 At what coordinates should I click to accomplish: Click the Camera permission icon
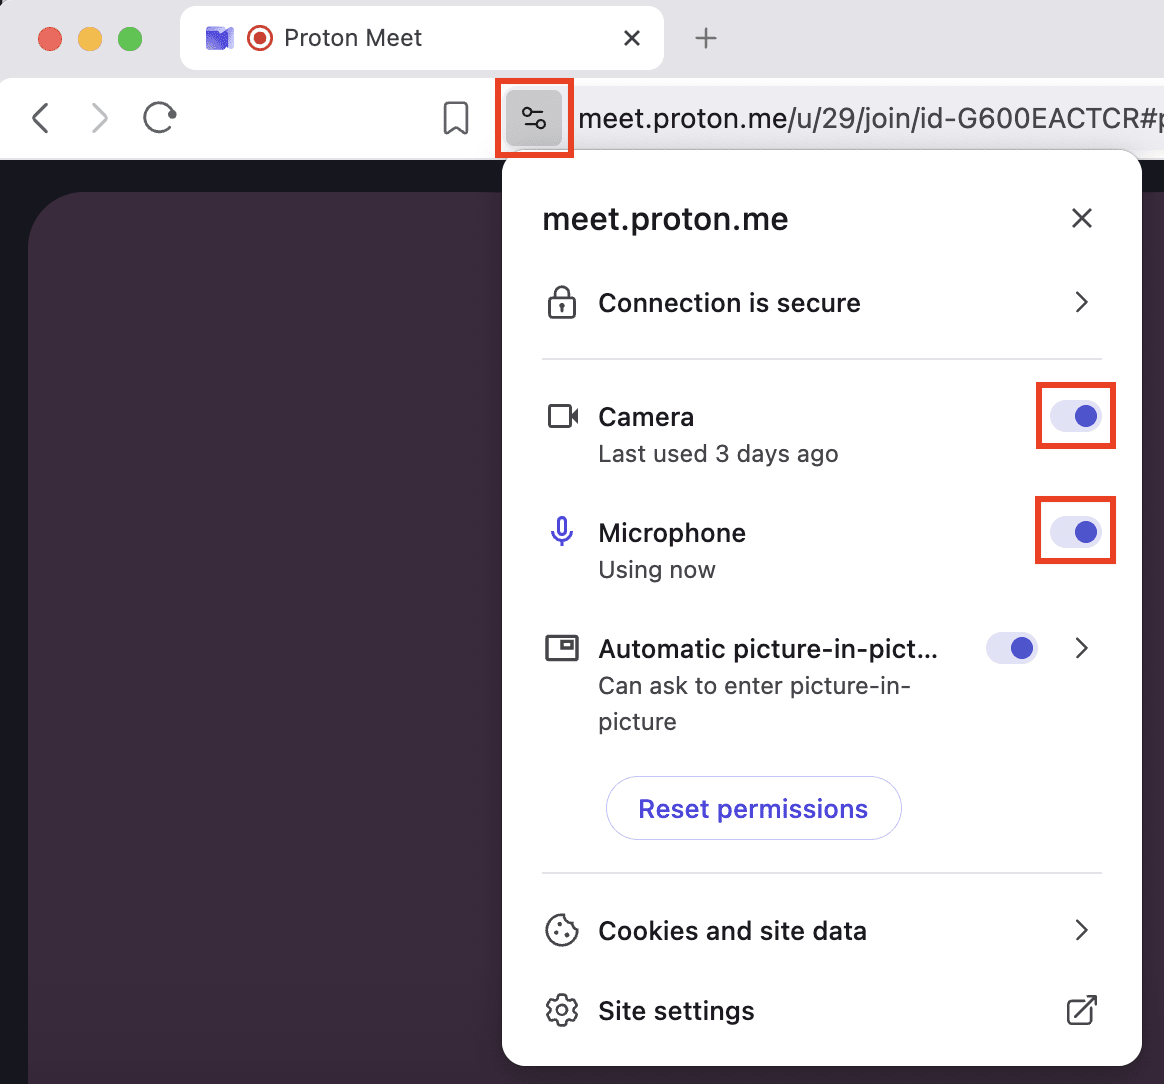pyautogui.click(x=562, y=416)
